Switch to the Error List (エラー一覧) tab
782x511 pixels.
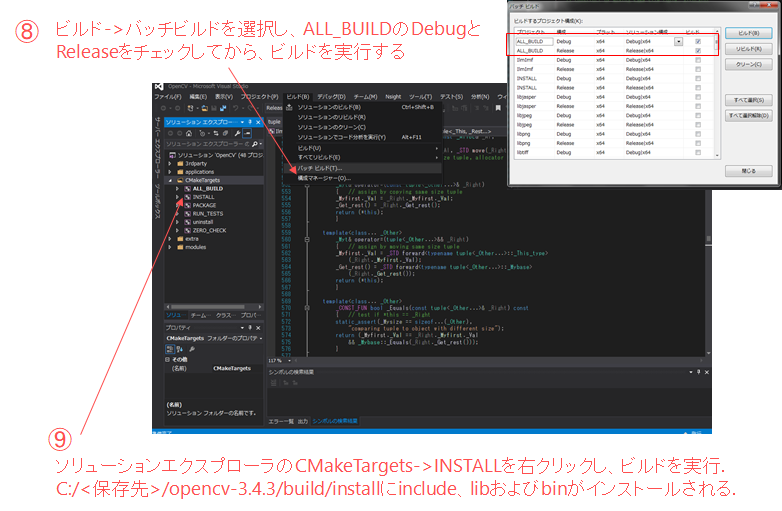(281, 421)
